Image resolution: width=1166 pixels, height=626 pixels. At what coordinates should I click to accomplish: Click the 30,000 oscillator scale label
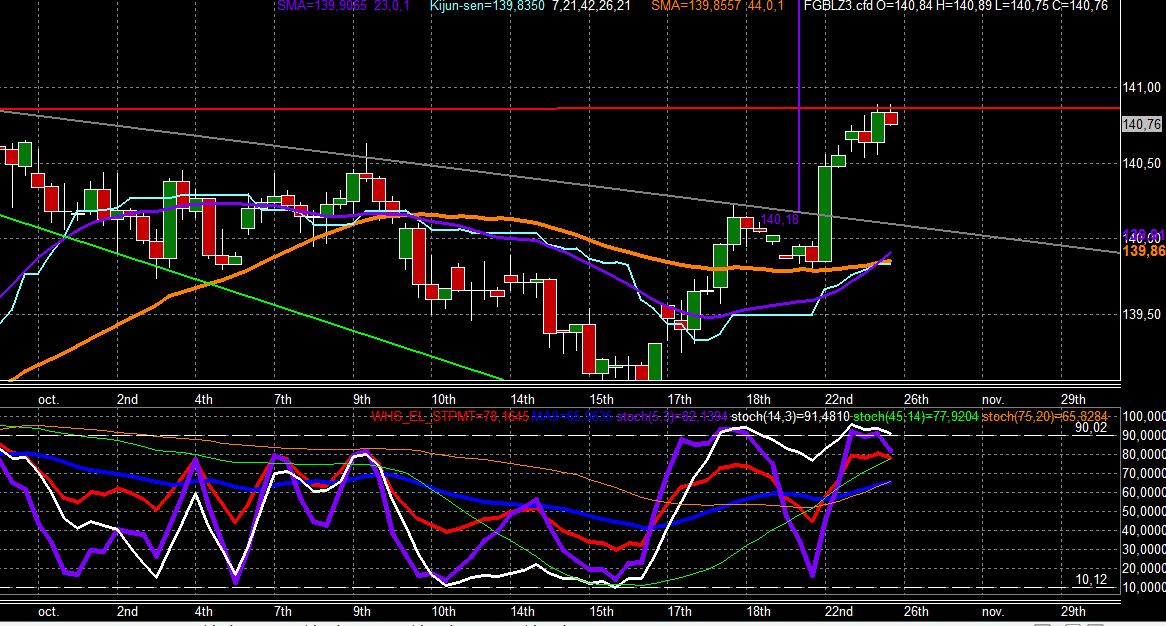pos(1144,549)
